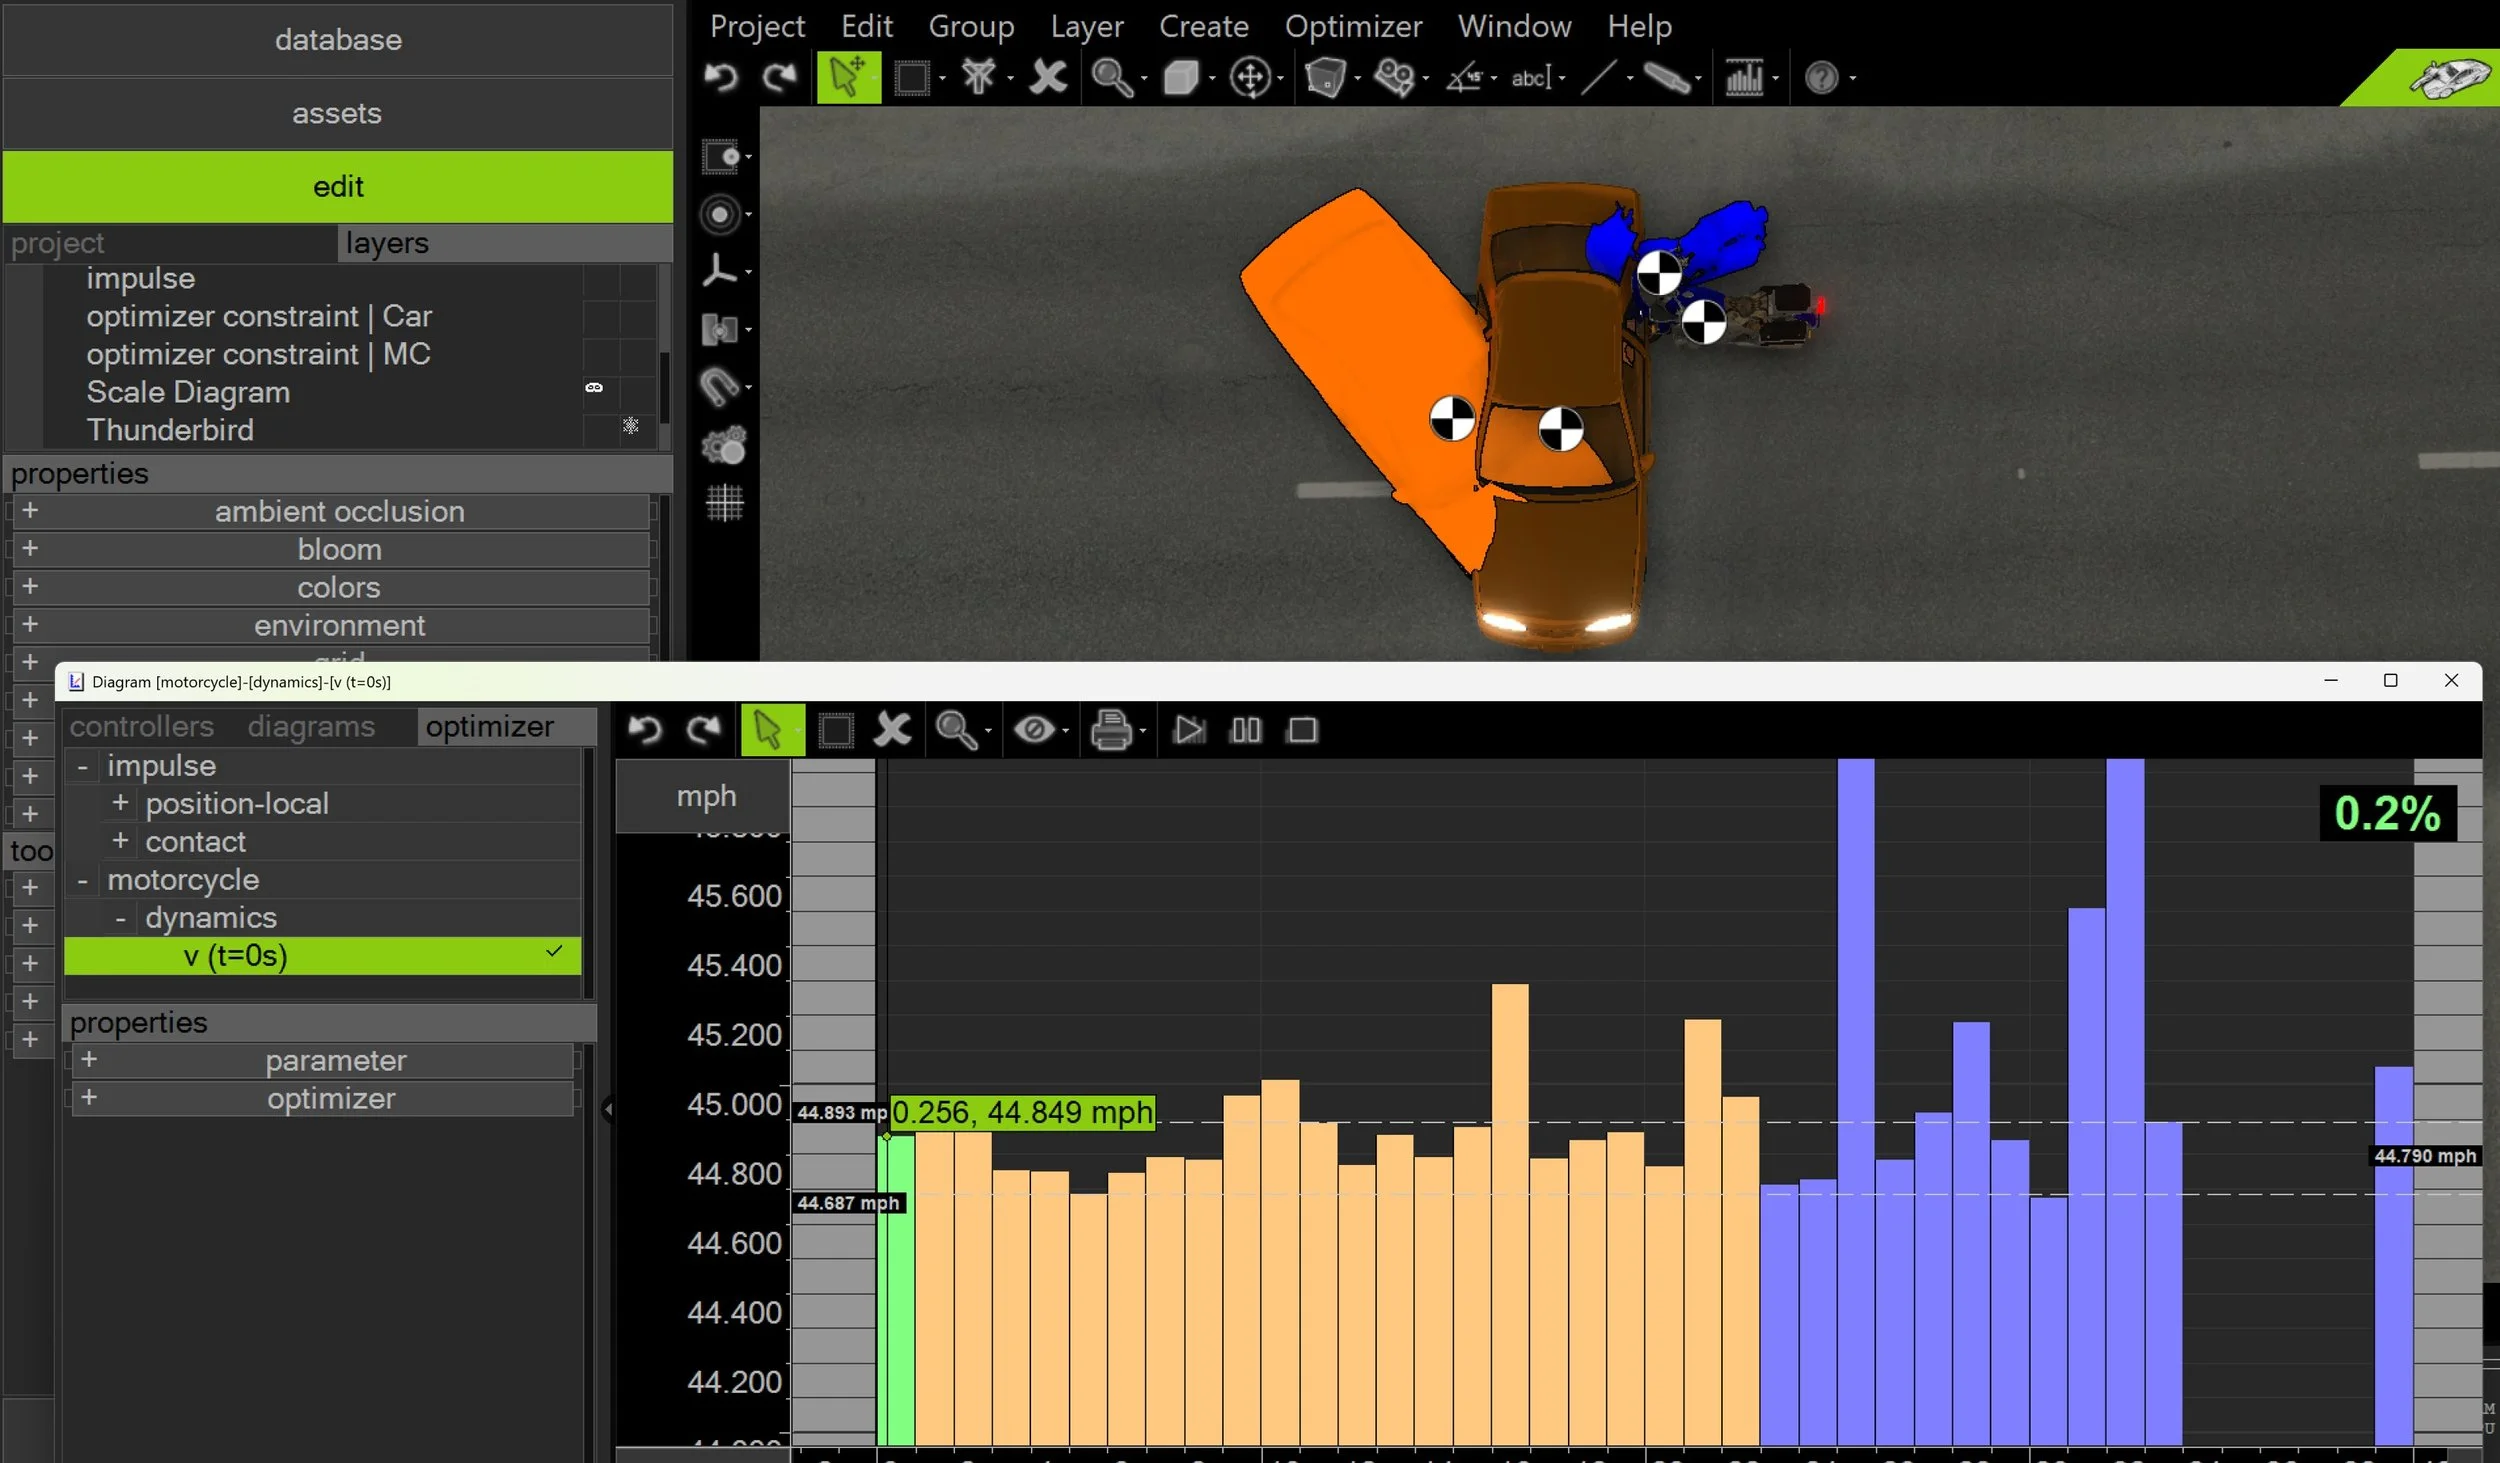The width and height of the screenshot is (2500, 1463).
Task: Select the angle measurement tool icon
Action: point(1464,77)
